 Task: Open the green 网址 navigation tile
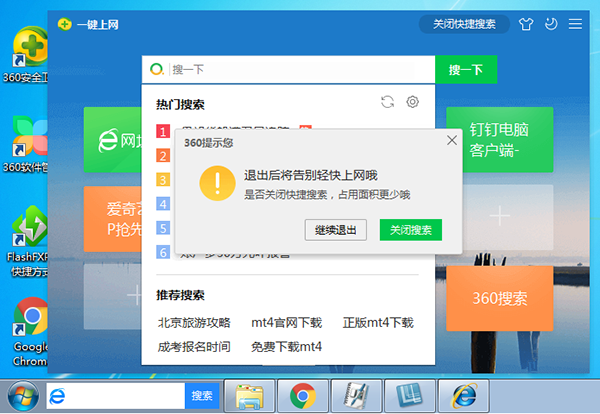click(113, 140)
